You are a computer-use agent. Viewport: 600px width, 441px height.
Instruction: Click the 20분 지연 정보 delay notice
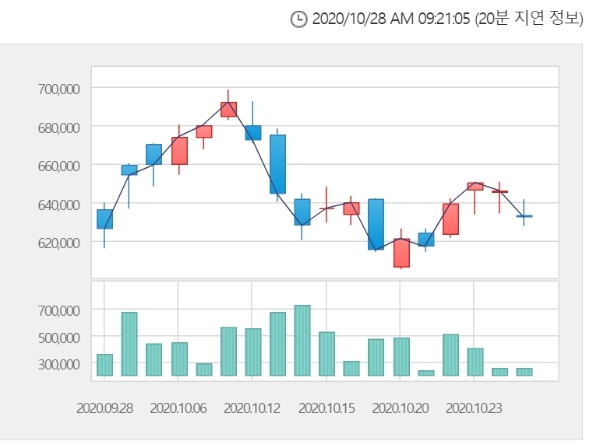pos(528,19)
